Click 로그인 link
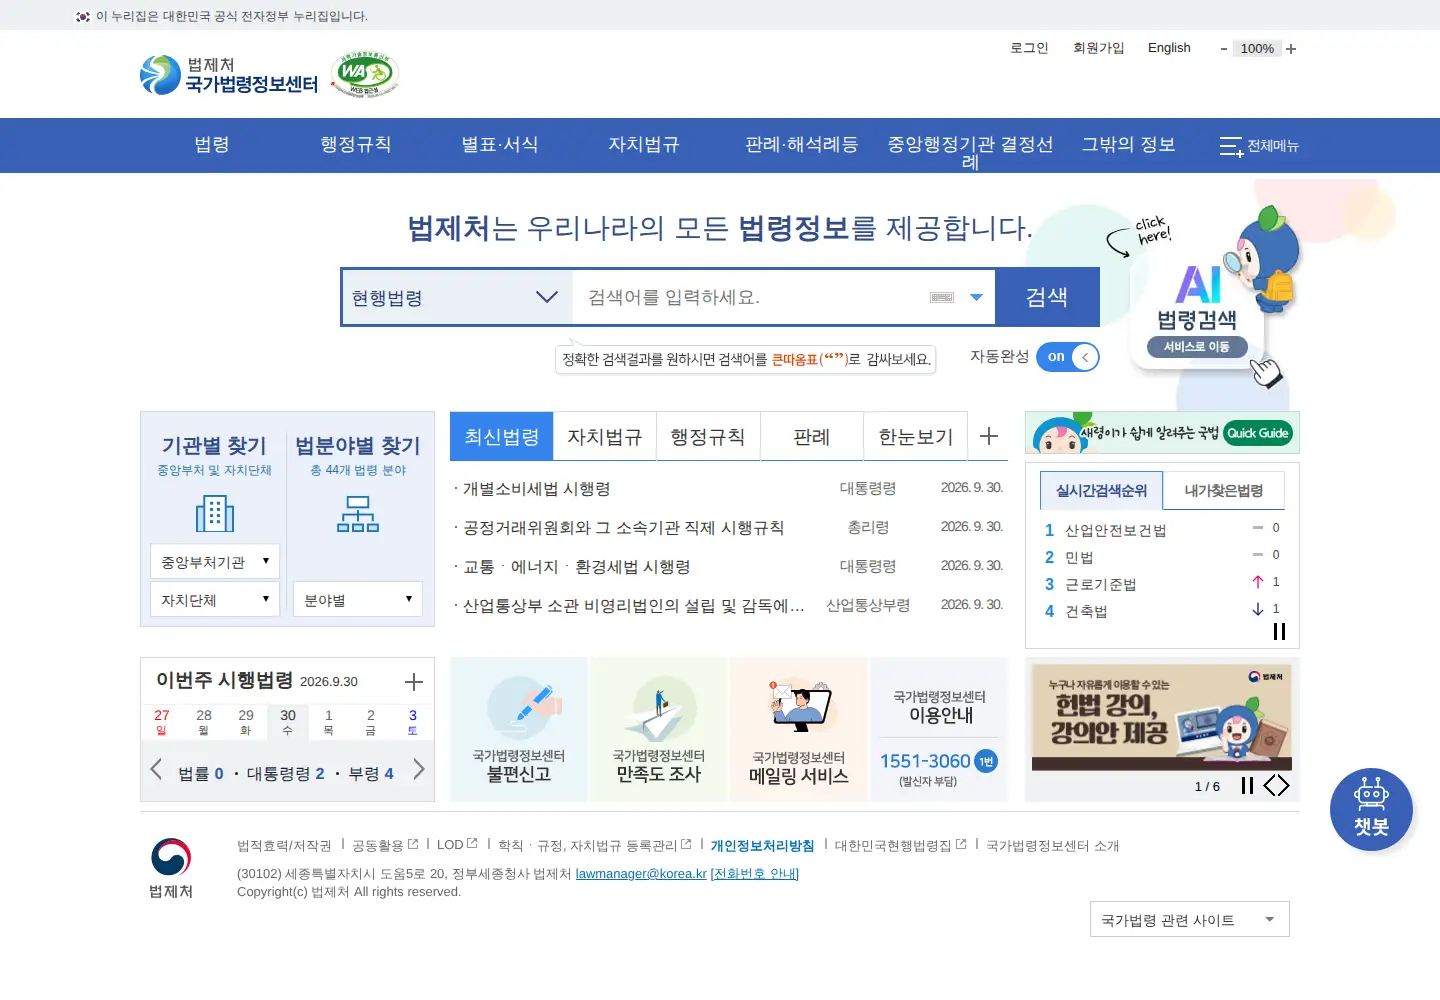The height and width of the screenshot is (1000, 1440). pyautogui.click(x=1029, y=48)
